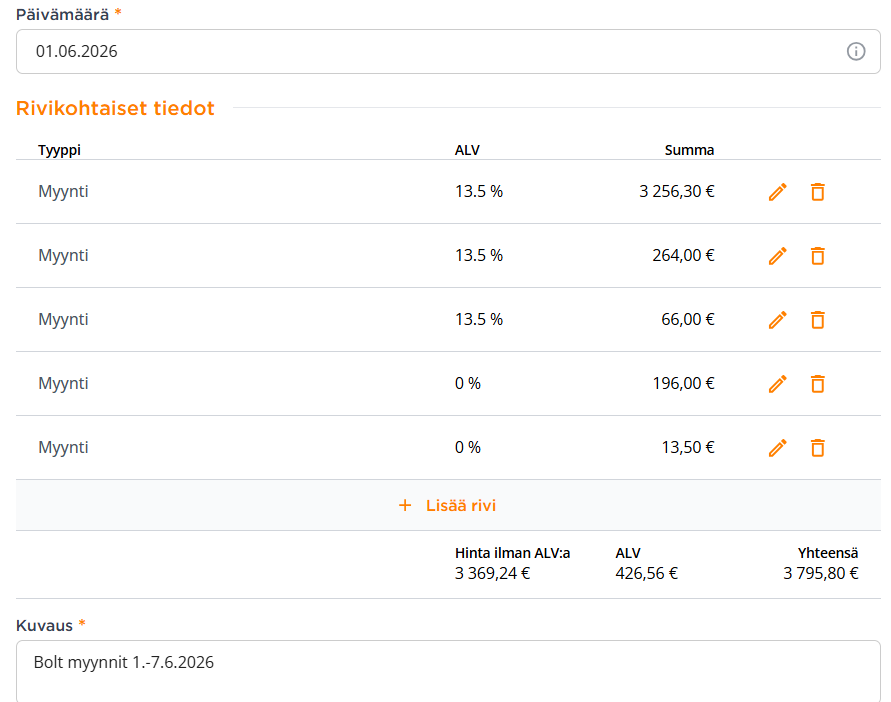891x702 pixels.
Task: Click the info icon in the date field
Action: (x=856, y=52)
